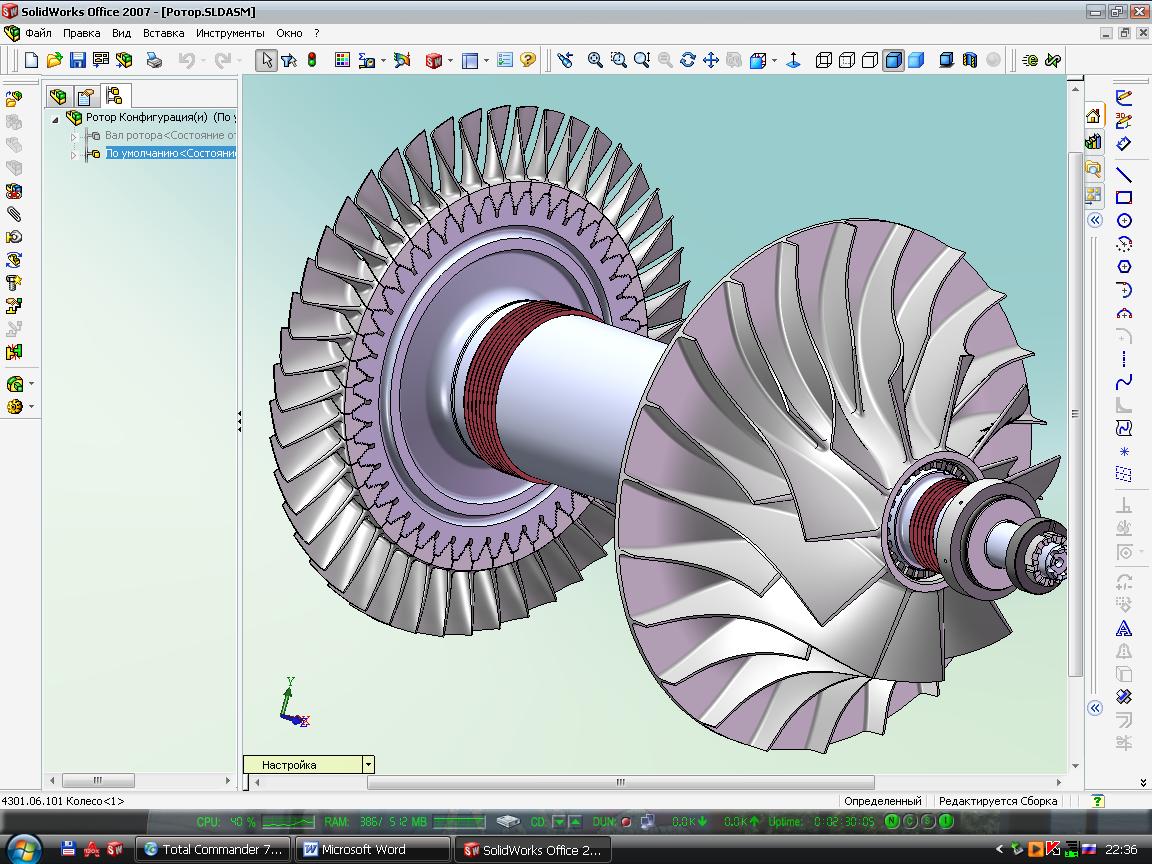The height and width of the screenshot is (864, 1152).
Task: Activate the Pan view tool
Action: [711, 60]
